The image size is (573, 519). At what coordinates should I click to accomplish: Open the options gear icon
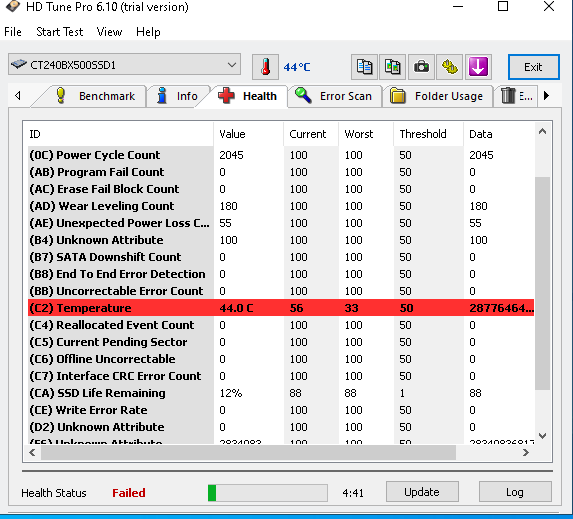pos(449,67)
